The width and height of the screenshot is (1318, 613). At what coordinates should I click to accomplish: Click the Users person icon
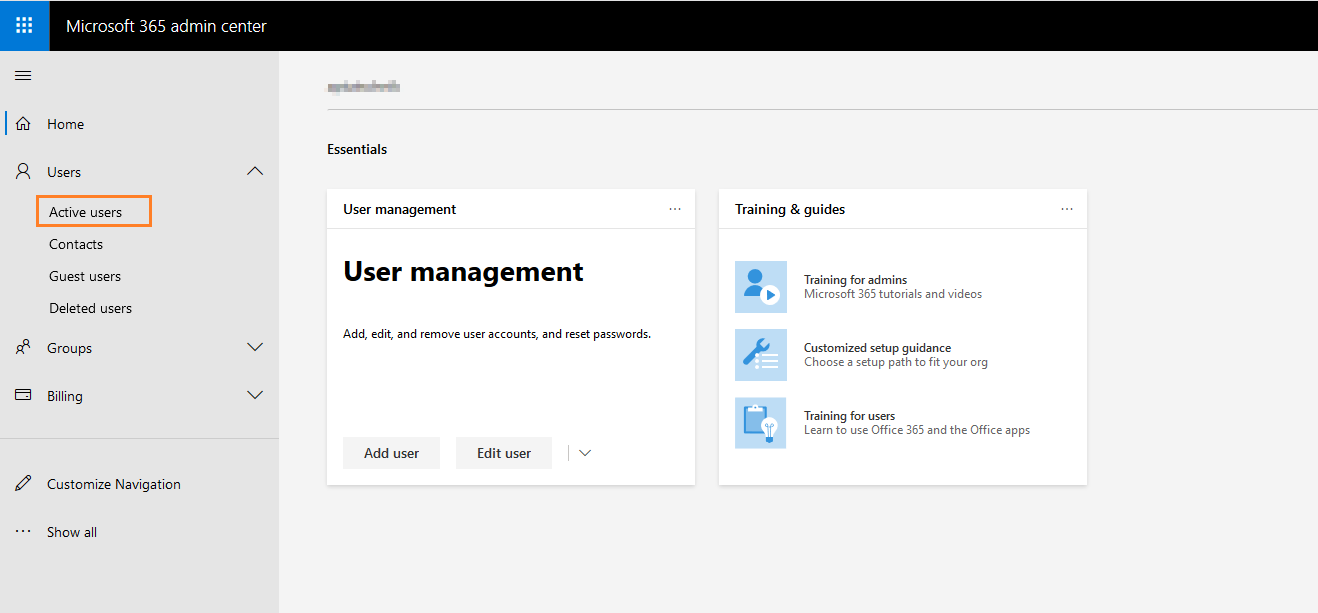point(23,172)
